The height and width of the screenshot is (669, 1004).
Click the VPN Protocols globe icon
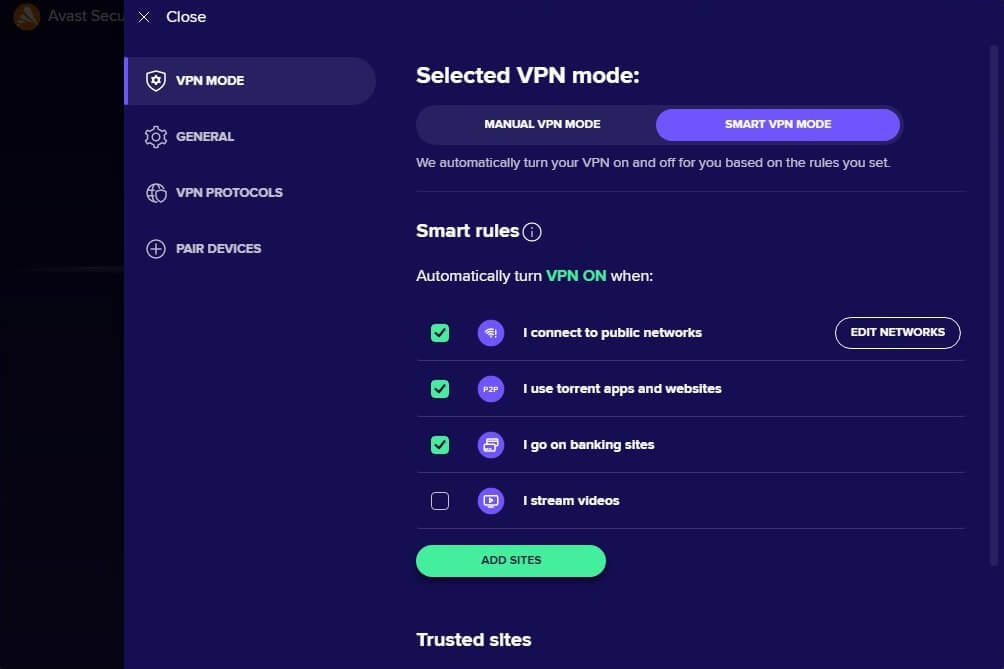[157, 192]
